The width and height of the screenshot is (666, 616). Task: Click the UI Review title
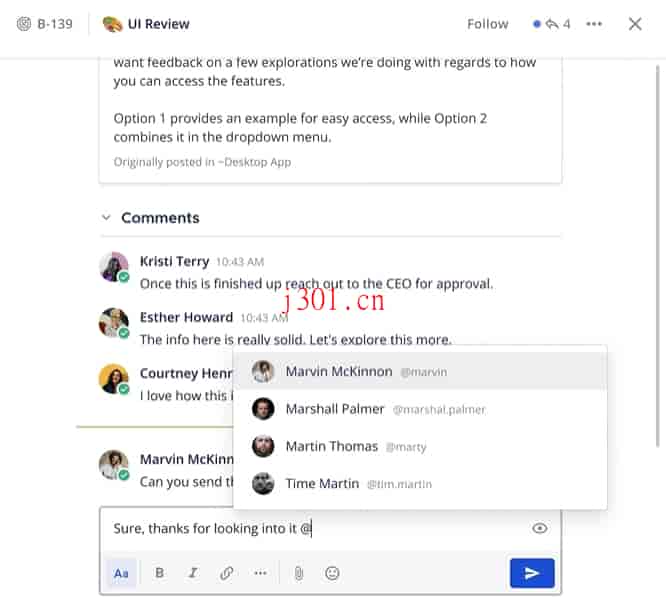pos(158,24)
